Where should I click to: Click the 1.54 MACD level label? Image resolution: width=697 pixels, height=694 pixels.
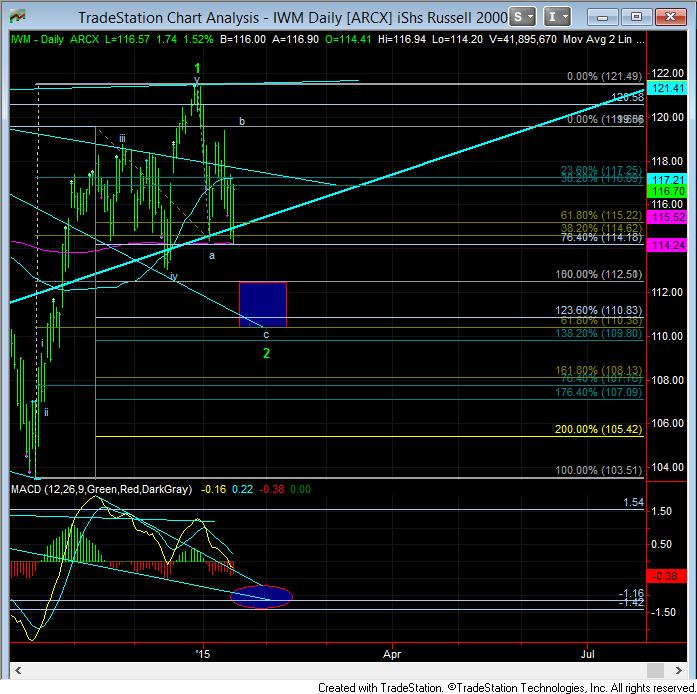click(x=633, y=502)
